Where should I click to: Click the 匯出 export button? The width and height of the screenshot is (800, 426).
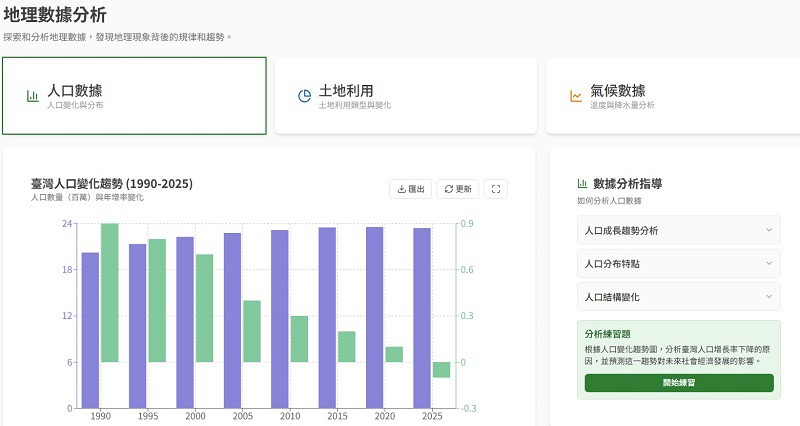[411, 189]
